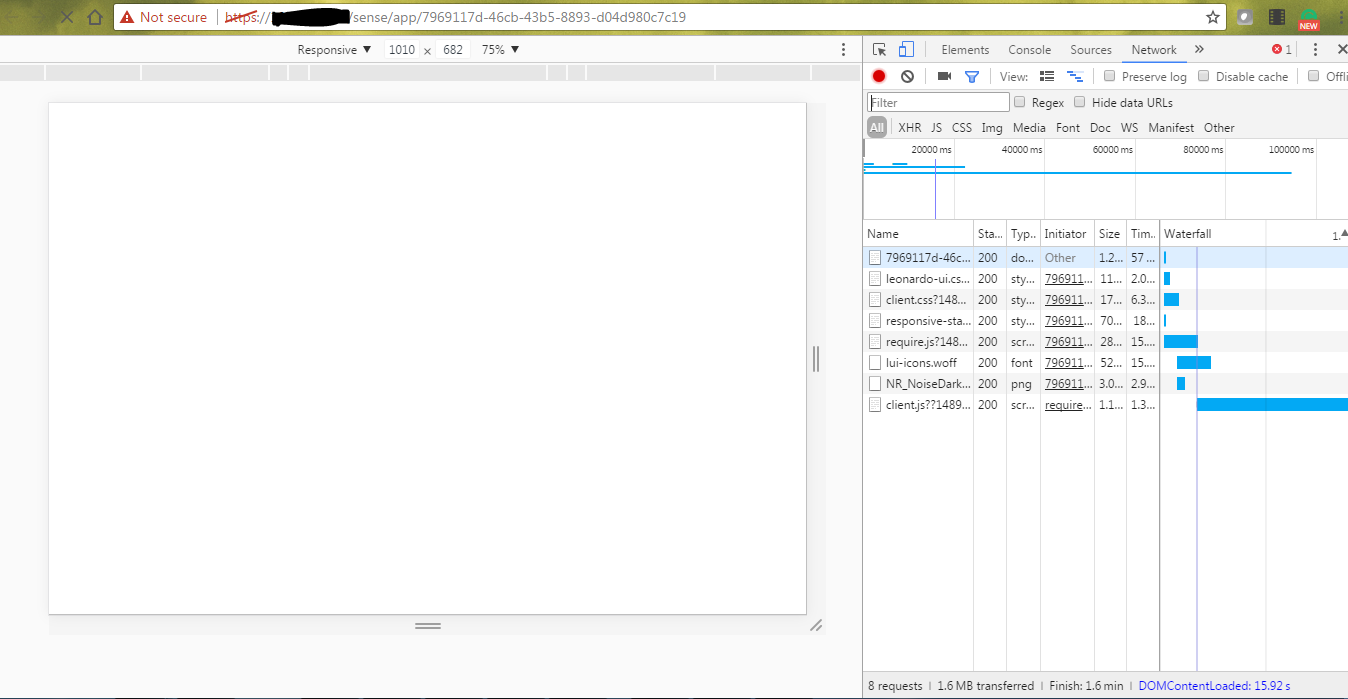Switch to the Console tab
Image resolution: width=1348 pixels, height=699 pixels.
[1029, 49]
